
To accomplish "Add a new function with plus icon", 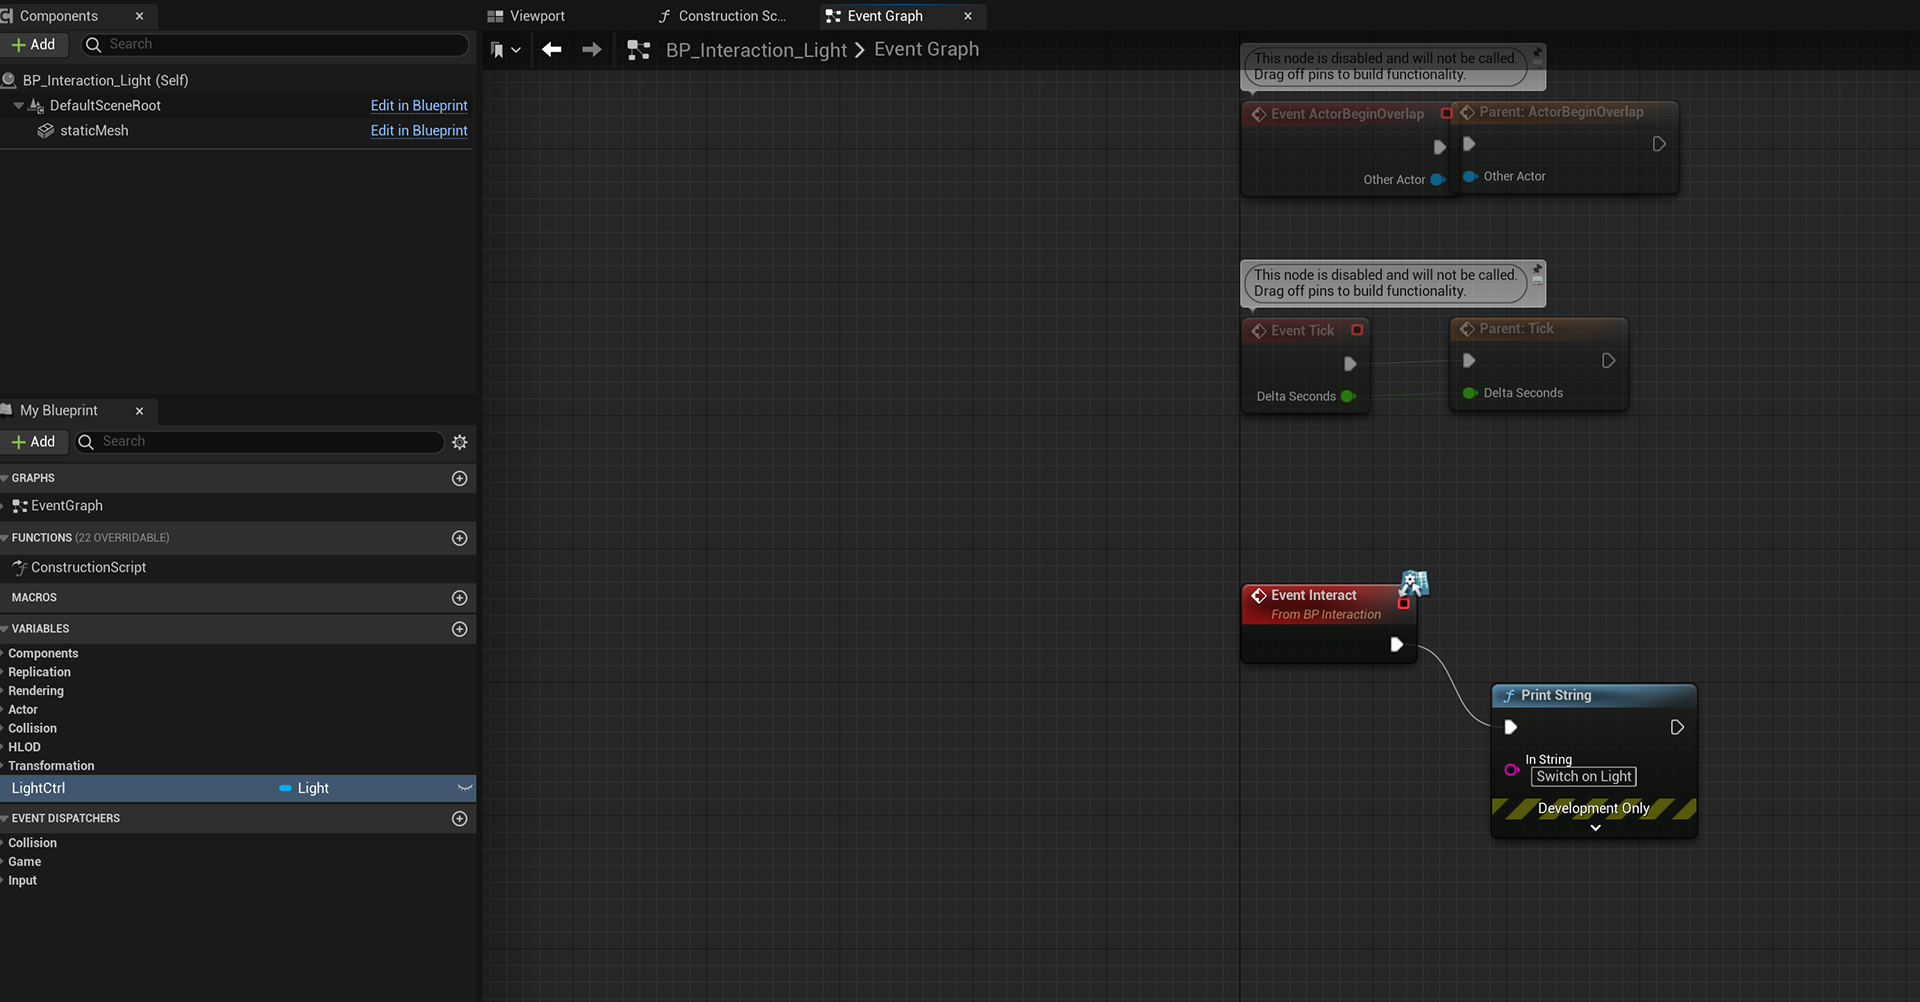I will (x=460, y=538).
